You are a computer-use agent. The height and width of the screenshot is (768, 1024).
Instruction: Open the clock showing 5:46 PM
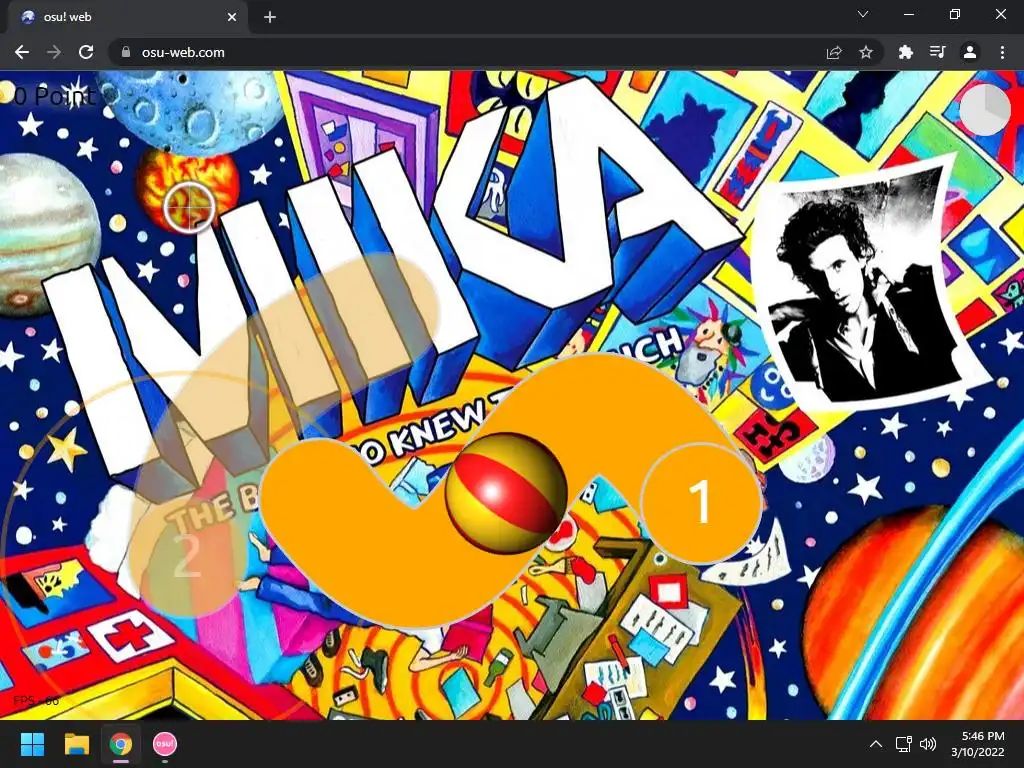(977, 744)
